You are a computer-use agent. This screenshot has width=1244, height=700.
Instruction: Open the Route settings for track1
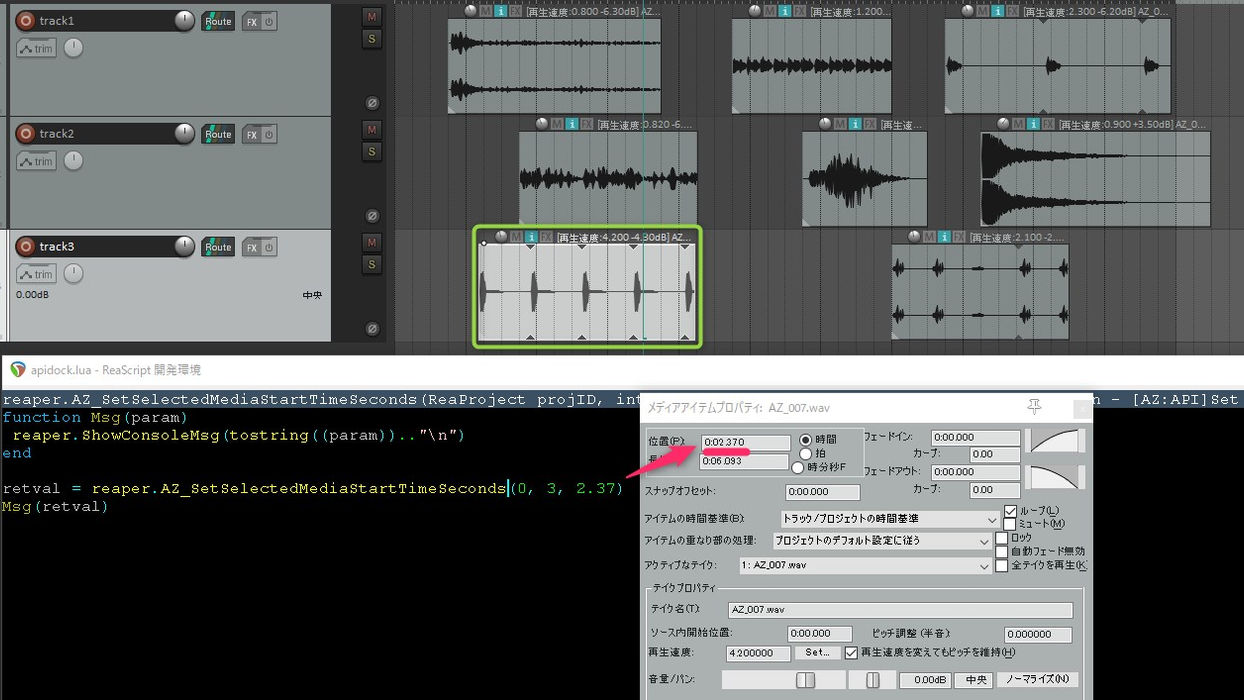coord(218,20)
